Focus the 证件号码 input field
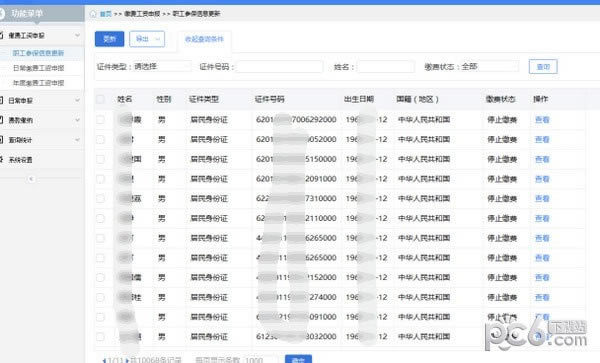Image resolution: width=600 pixels, height=363 pixels. pyautogui.click(x=280, y=67)
